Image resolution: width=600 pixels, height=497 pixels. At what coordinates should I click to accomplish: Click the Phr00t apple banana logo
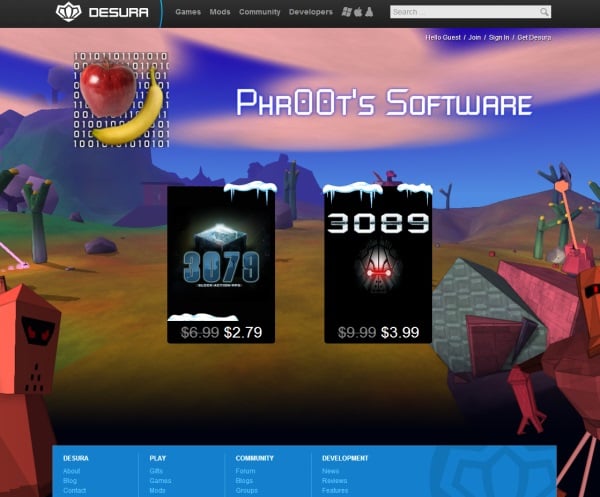(121, 100)
